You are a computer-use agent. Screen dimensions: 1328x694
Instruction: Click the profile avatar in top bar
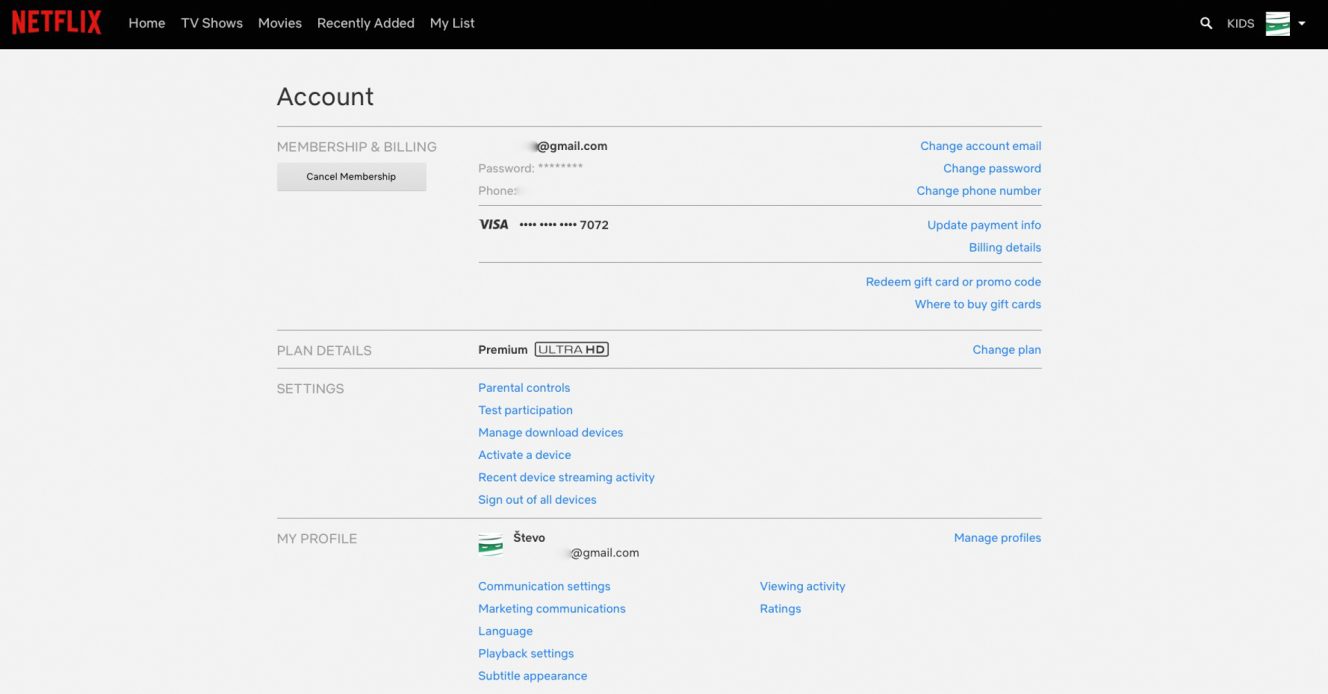pos(1277,23)
